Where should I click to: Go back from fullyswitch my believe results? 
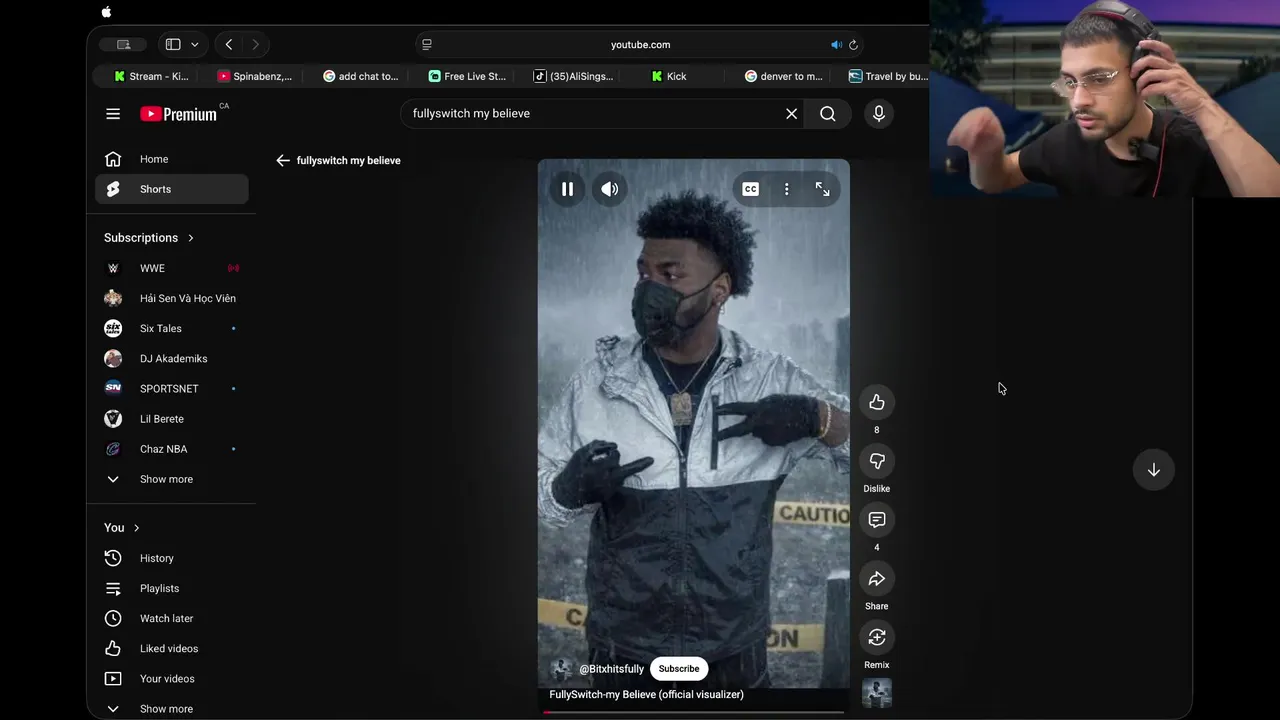[x=283, y=160]
